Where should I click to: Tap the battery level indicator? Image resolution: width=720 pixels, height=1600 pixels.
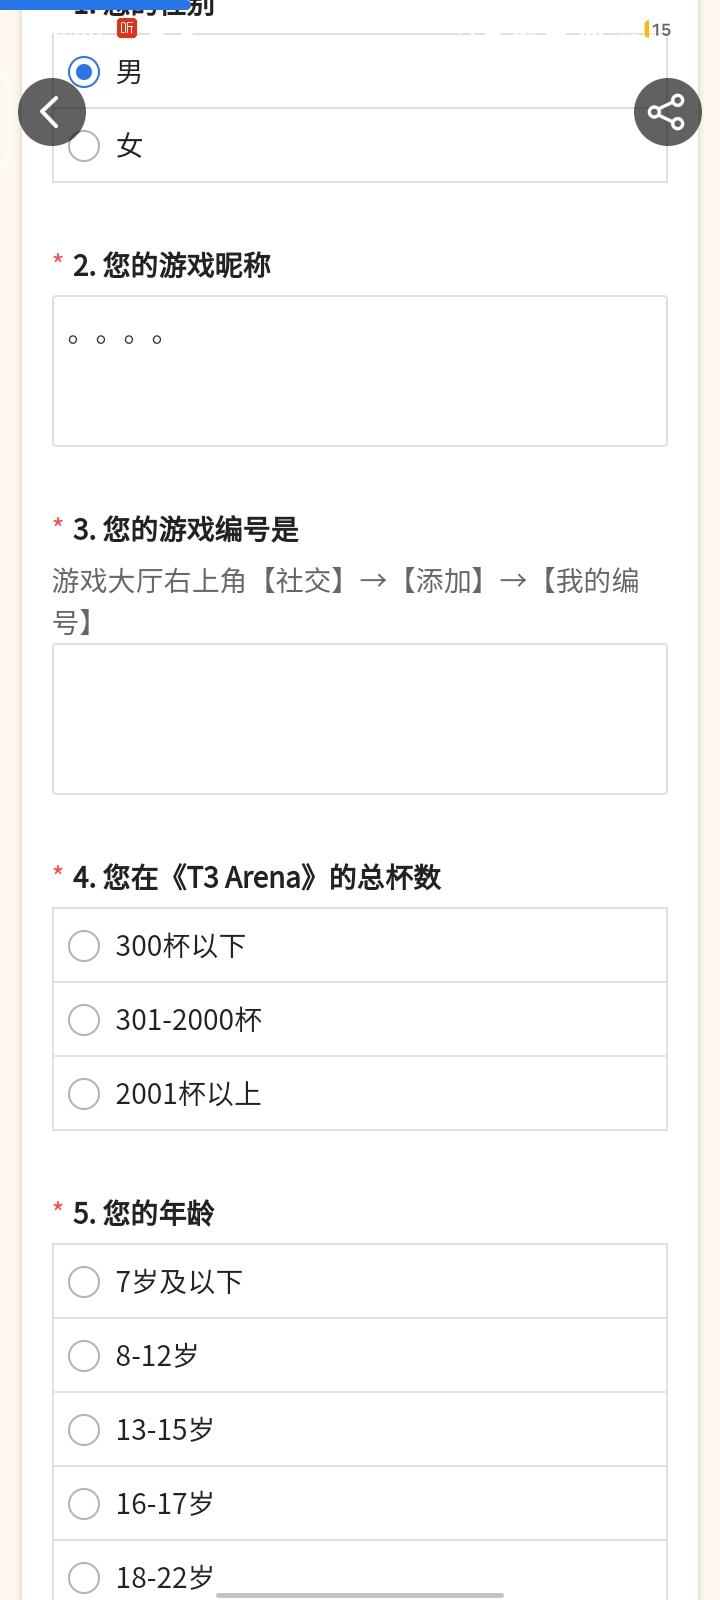[x=658, y=30]
